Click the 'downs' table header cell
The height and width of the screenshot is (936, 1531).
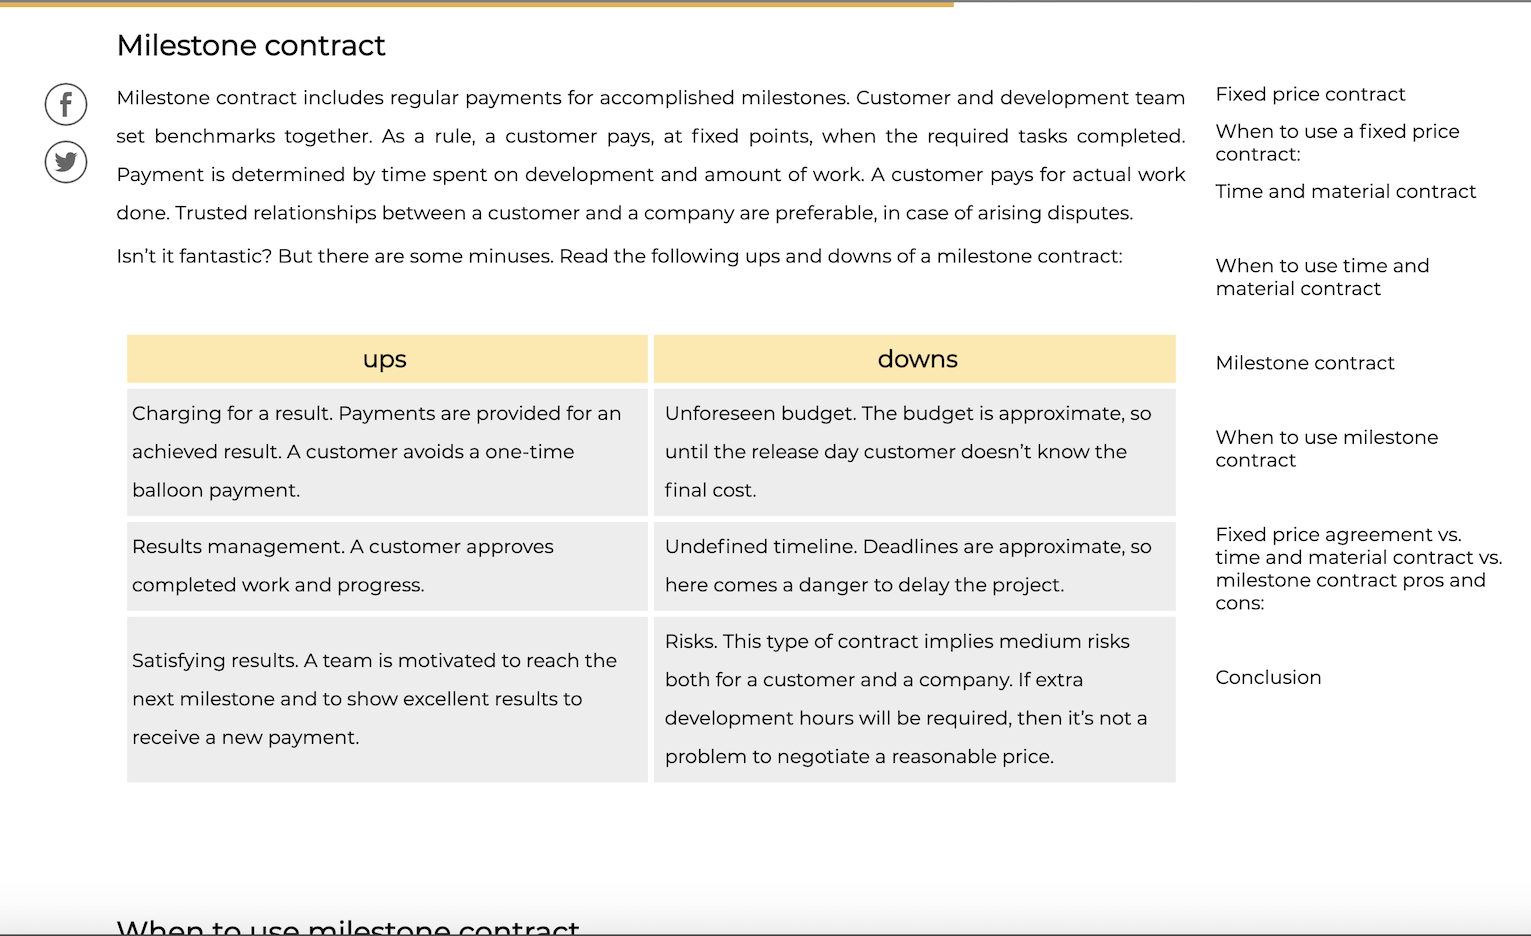[917, 358]
